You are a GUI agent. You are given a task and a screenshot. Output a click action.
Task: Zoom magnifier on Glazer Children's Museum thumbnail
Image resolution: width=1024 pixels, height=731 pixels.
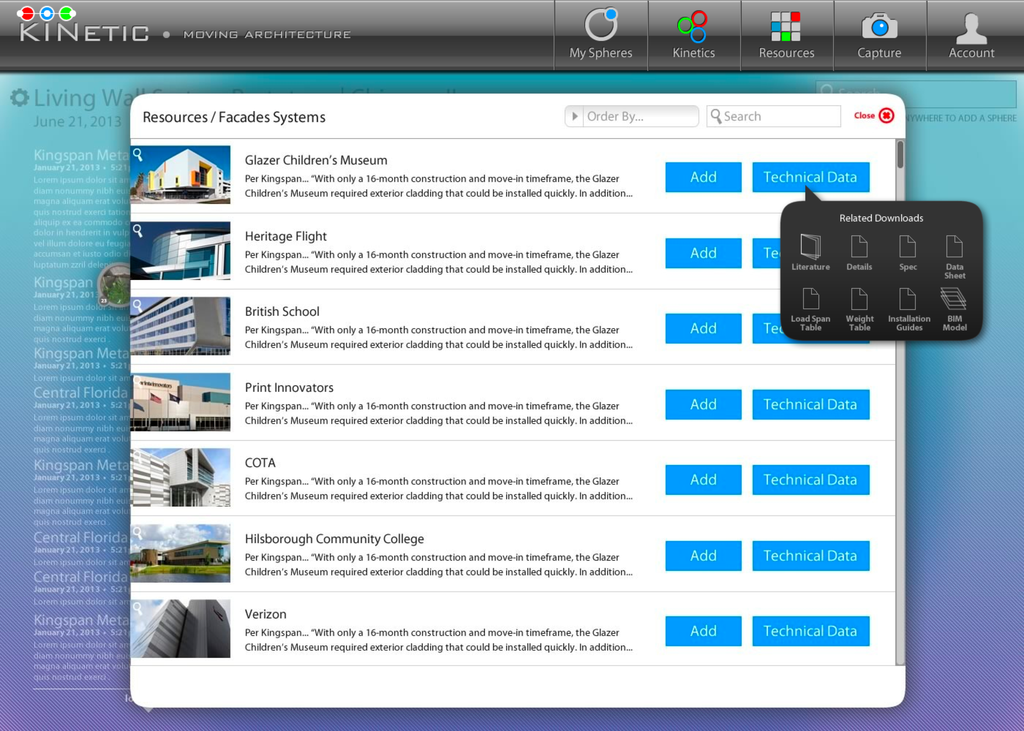click(x=138, y=154)
